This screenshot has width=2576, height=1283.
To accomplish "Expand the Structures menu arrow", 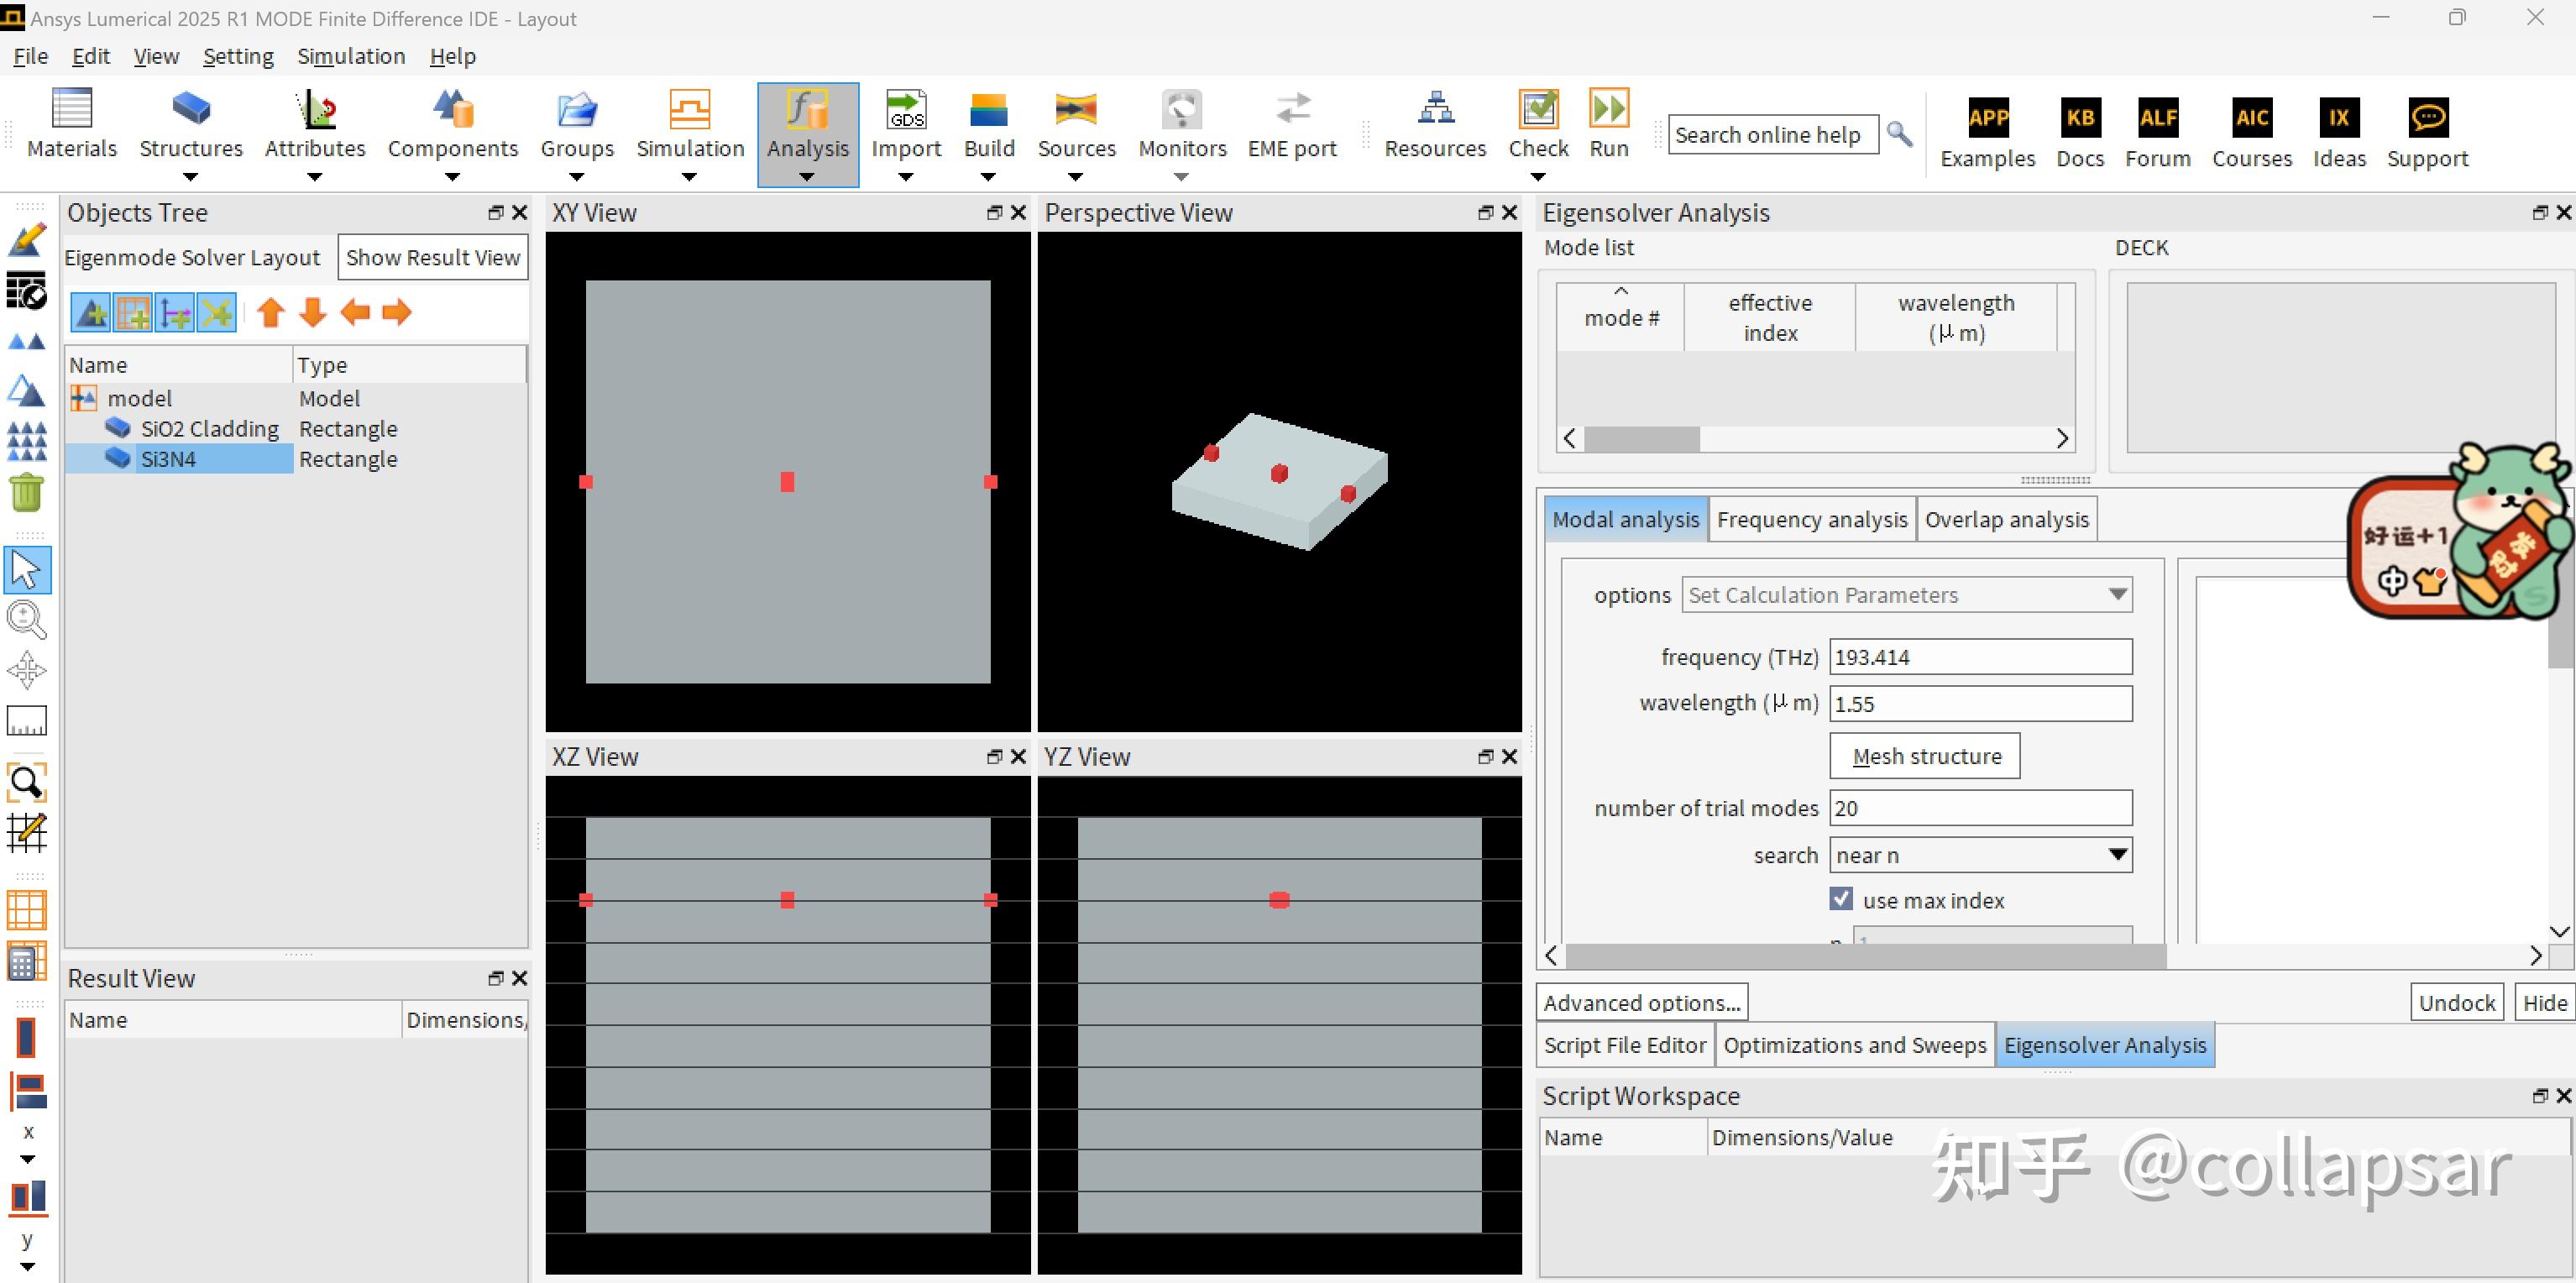I will pos(191,177).
